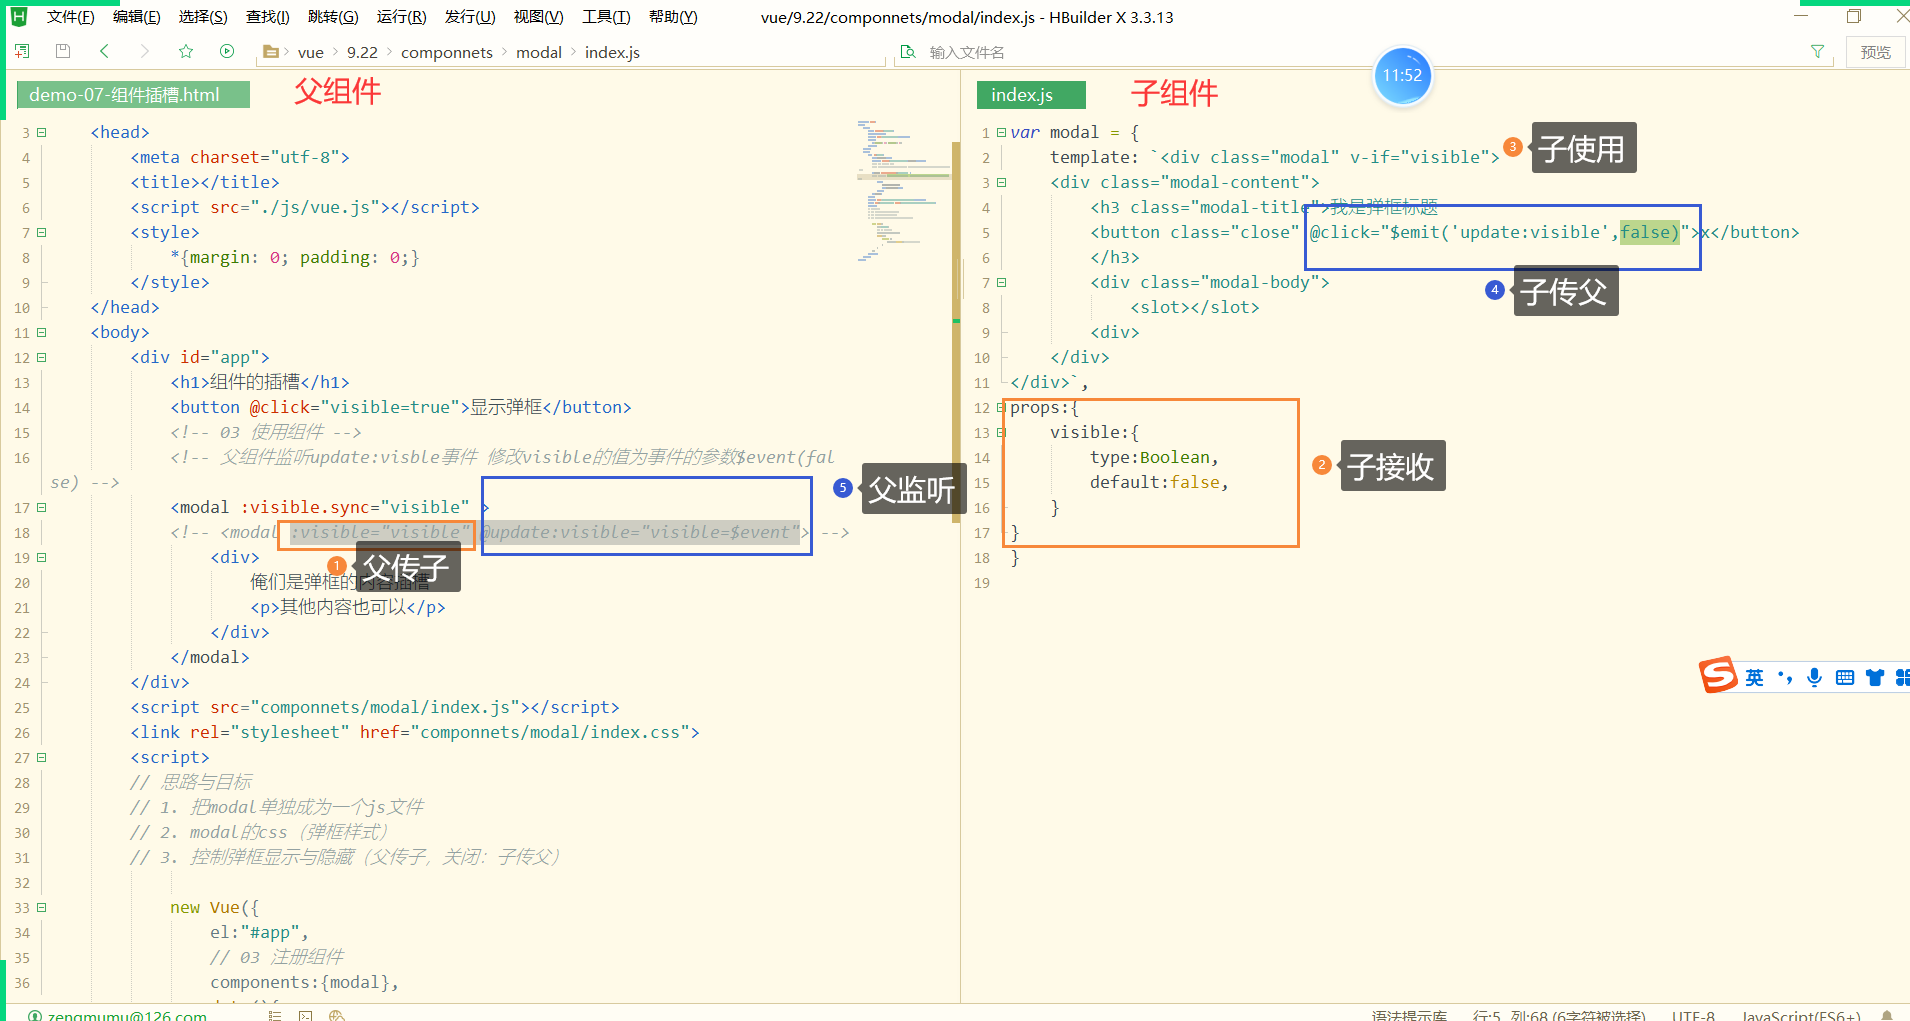Click the star bookmark toolbar icon

(x=186, y=51)
